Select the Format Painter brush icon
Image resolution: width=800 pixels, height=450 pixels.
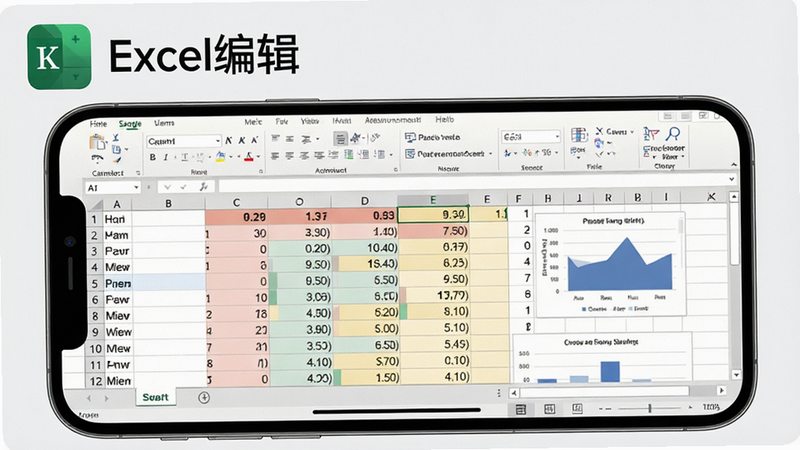(117, 161)
